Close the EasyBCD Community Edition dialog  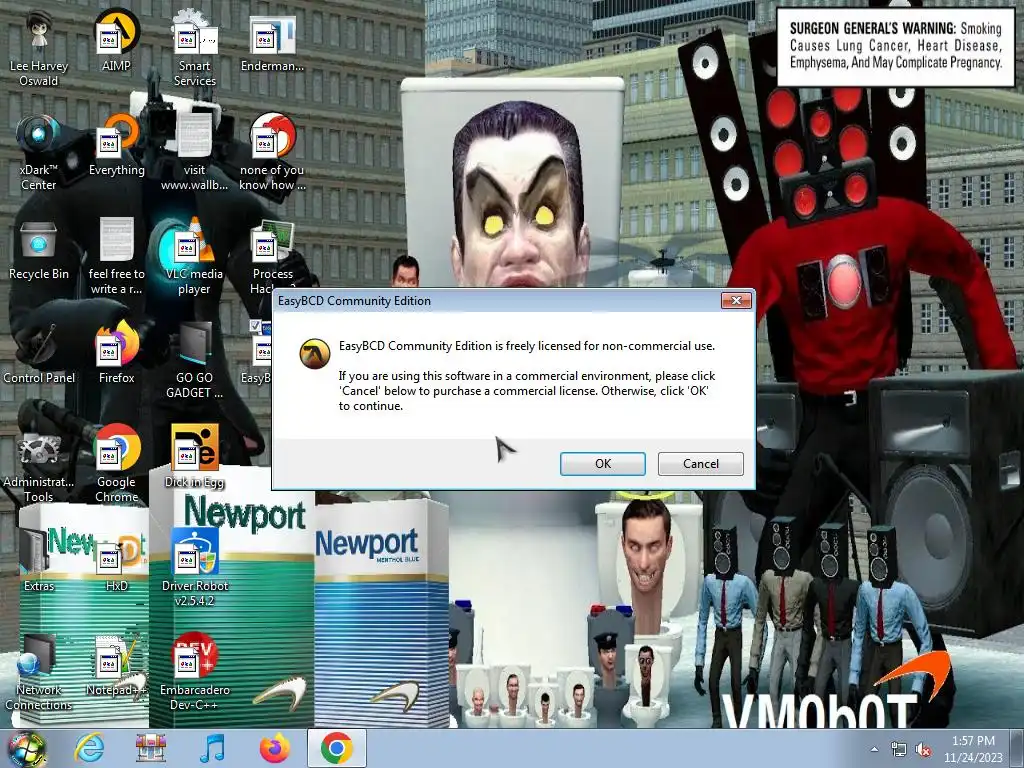(736, 300)
